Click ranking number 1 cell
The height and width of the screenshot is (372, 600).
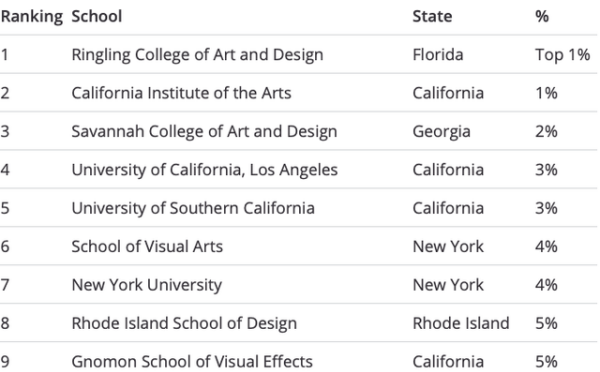pos(4,55)
